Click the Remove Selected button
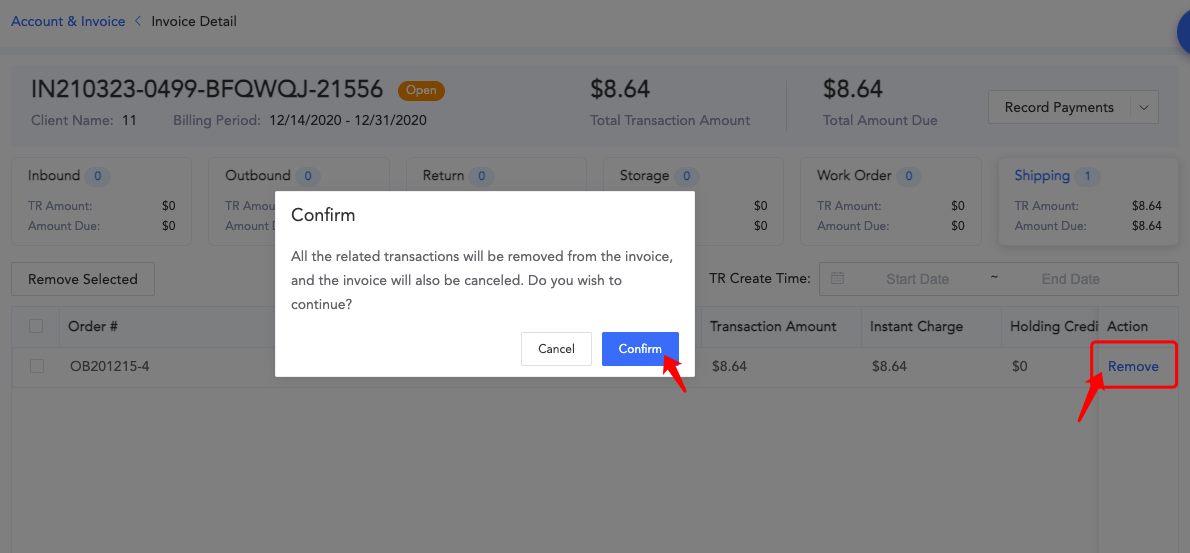 83,279
